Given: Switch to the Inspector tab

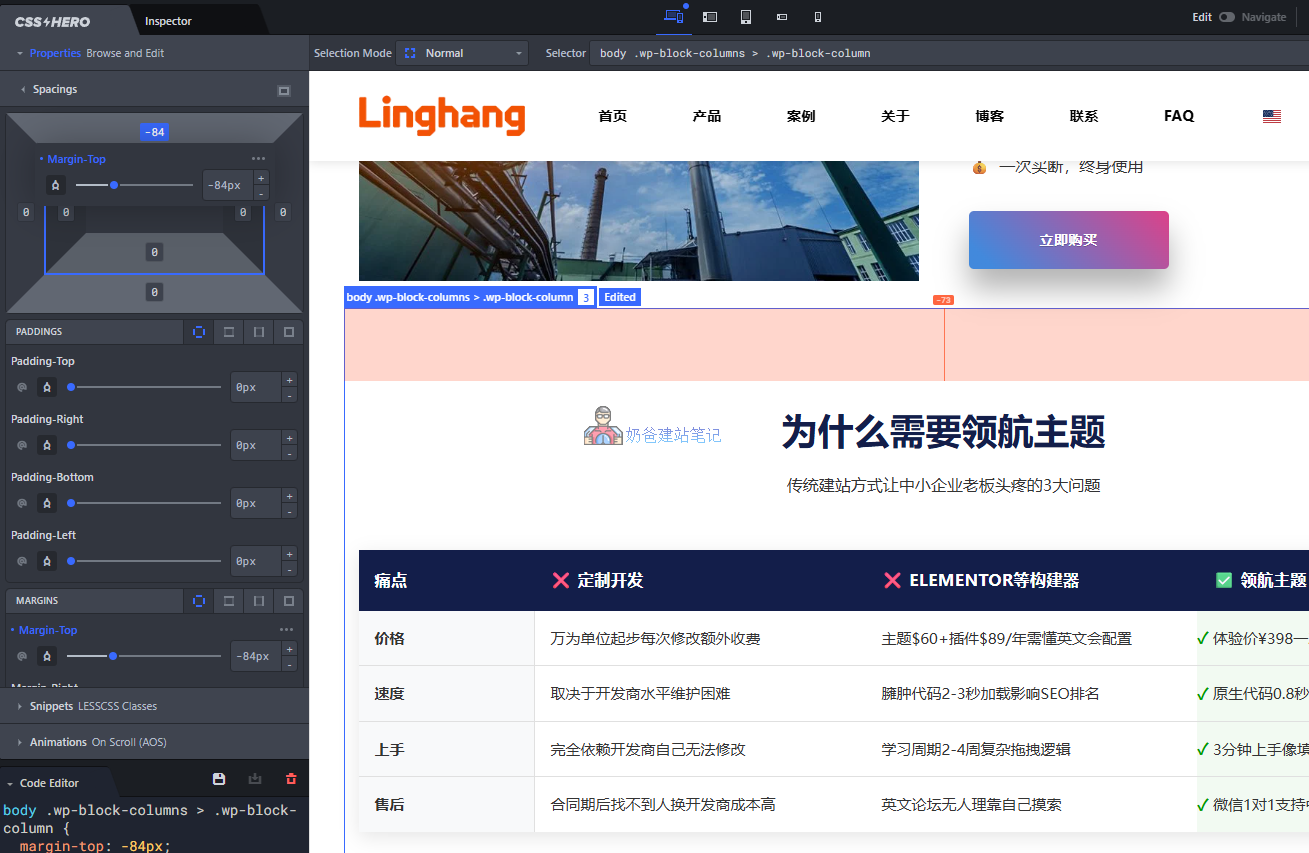Looking at the screenshot, I should click(167, 19).
